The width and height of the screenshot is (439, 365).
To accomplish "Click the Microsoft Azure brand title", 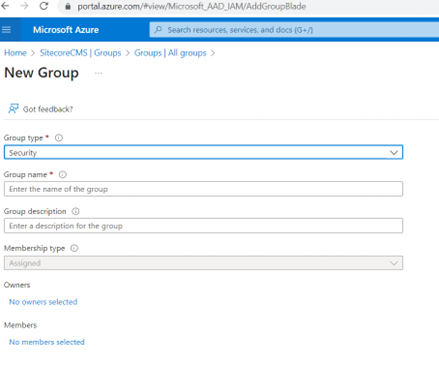I will pos(66,30).
